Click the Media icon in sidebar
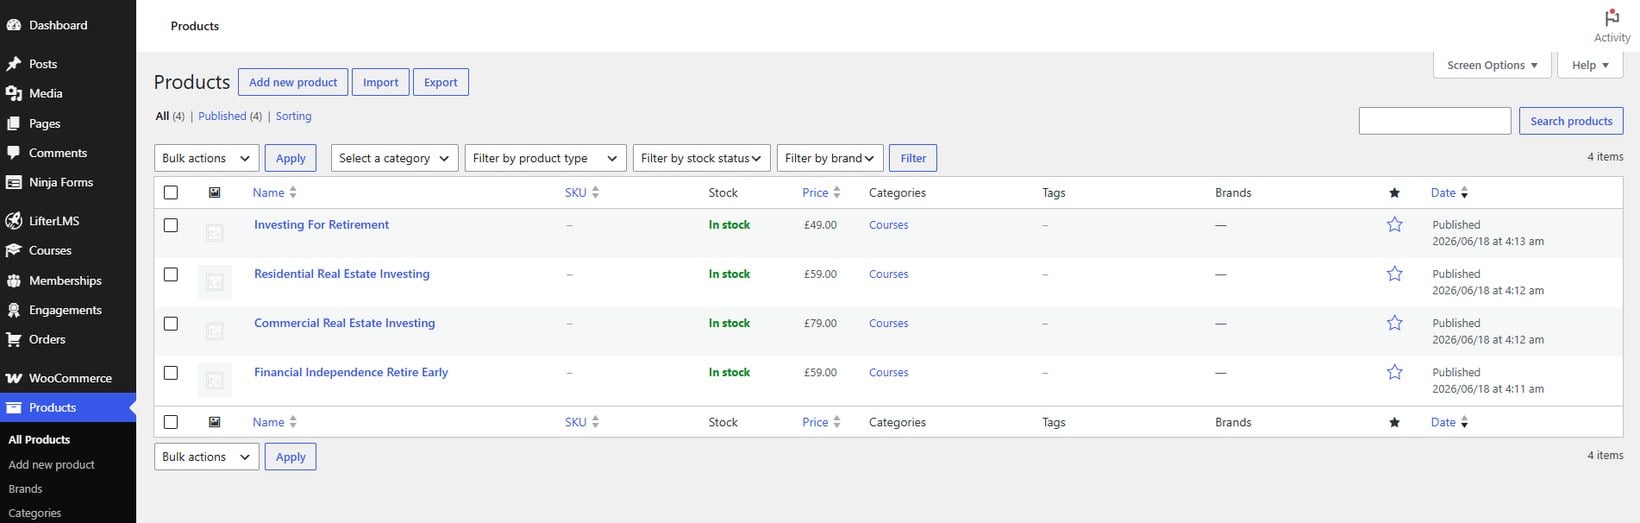 14,93
